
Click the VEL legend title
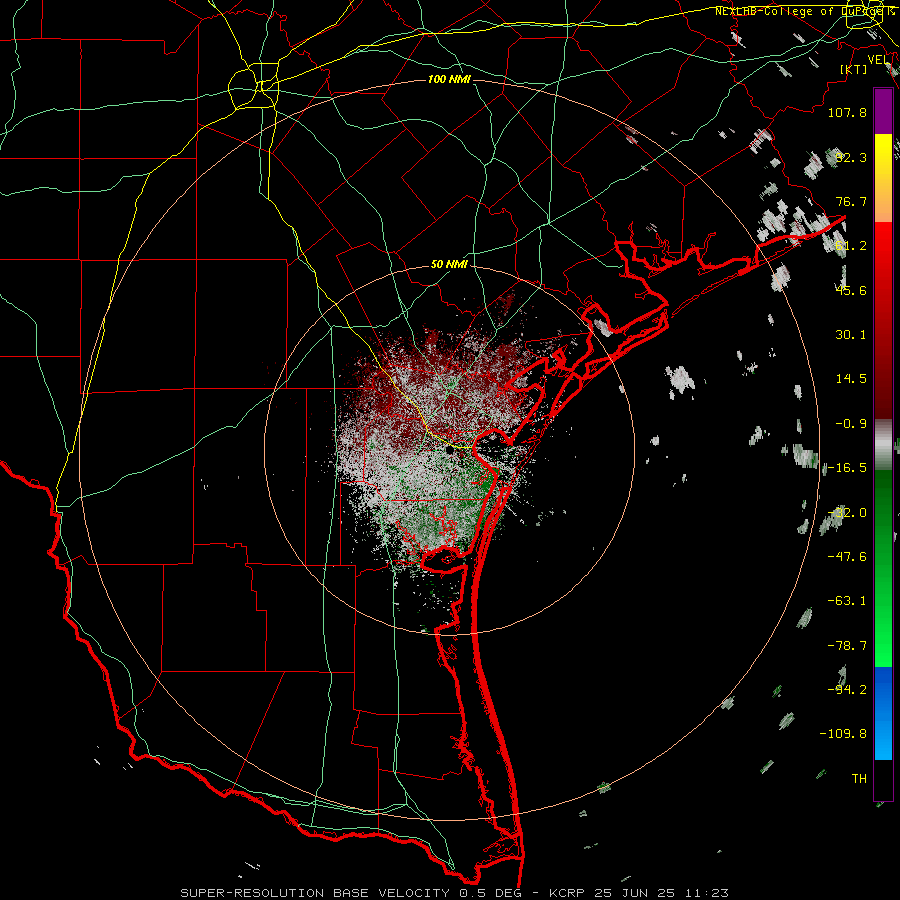tap(880, 59)
